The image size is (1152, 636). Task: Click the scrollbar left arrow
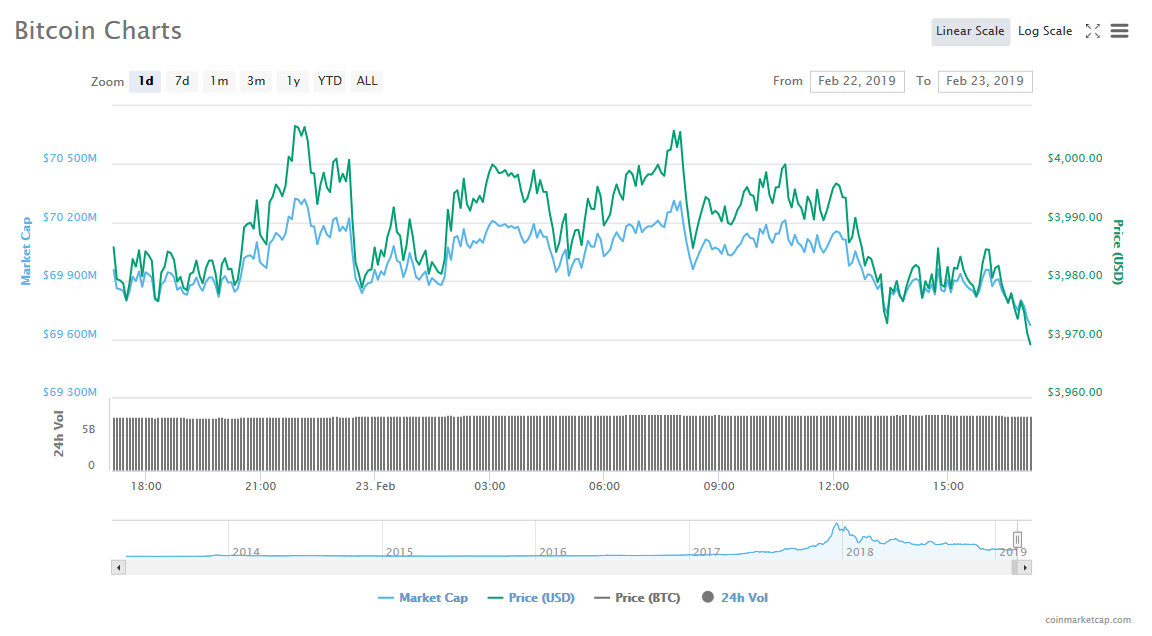pos(118,568)
